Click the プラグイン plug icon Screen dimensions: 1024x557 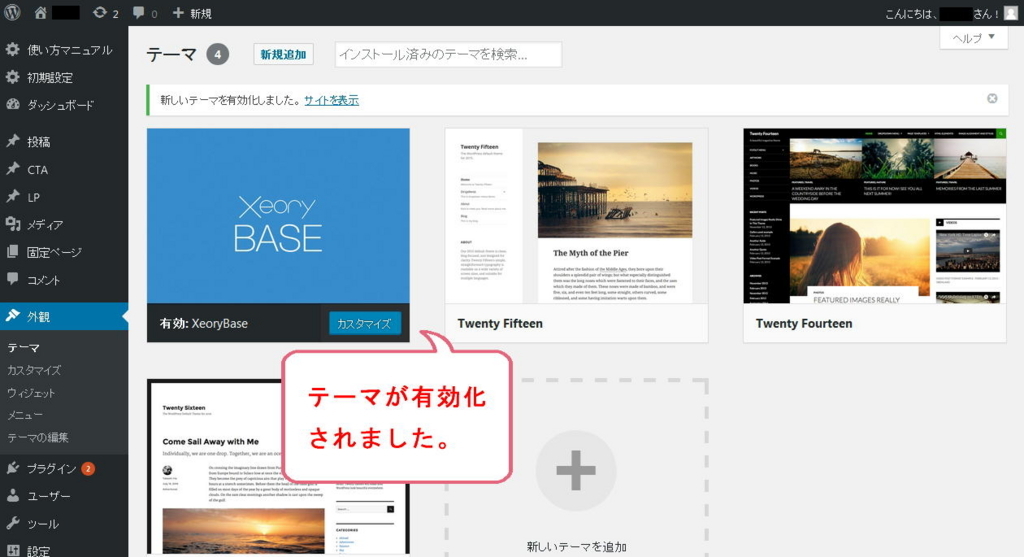[12, 468]
